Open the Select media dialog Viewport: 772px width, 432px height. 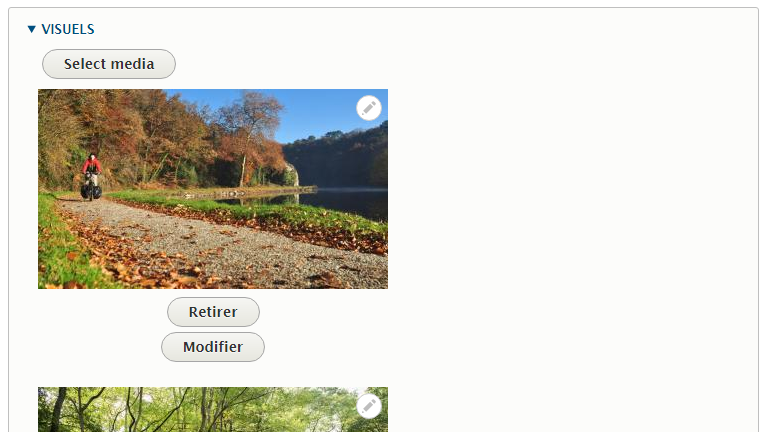point(109,64)
